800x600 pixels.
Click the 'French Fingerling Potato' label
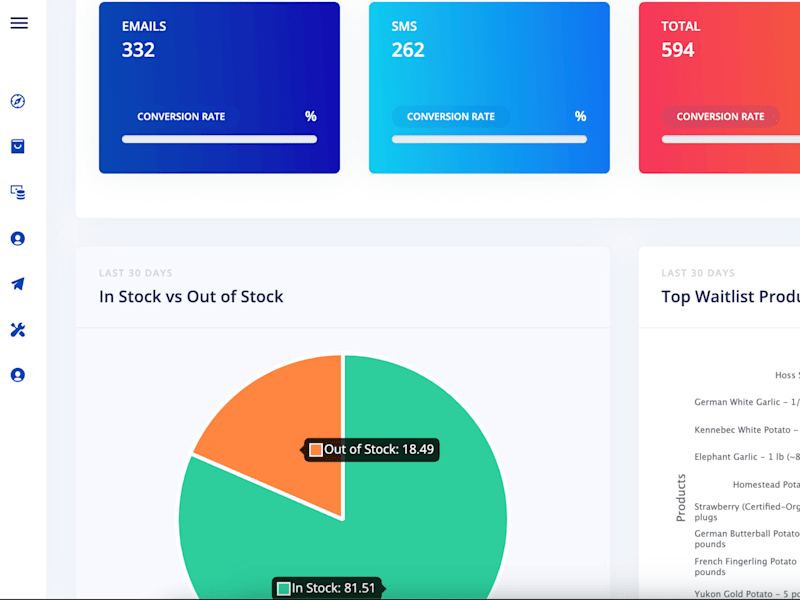747,566
